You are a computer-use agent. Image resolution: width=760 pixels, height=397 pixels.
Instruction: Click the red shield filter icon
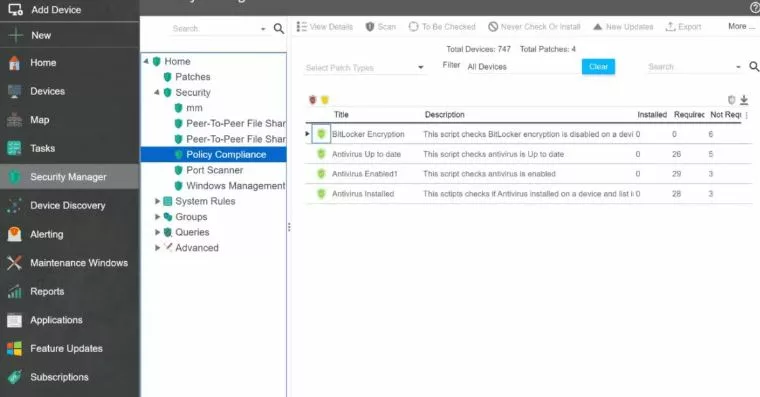[x=313, y=100]
